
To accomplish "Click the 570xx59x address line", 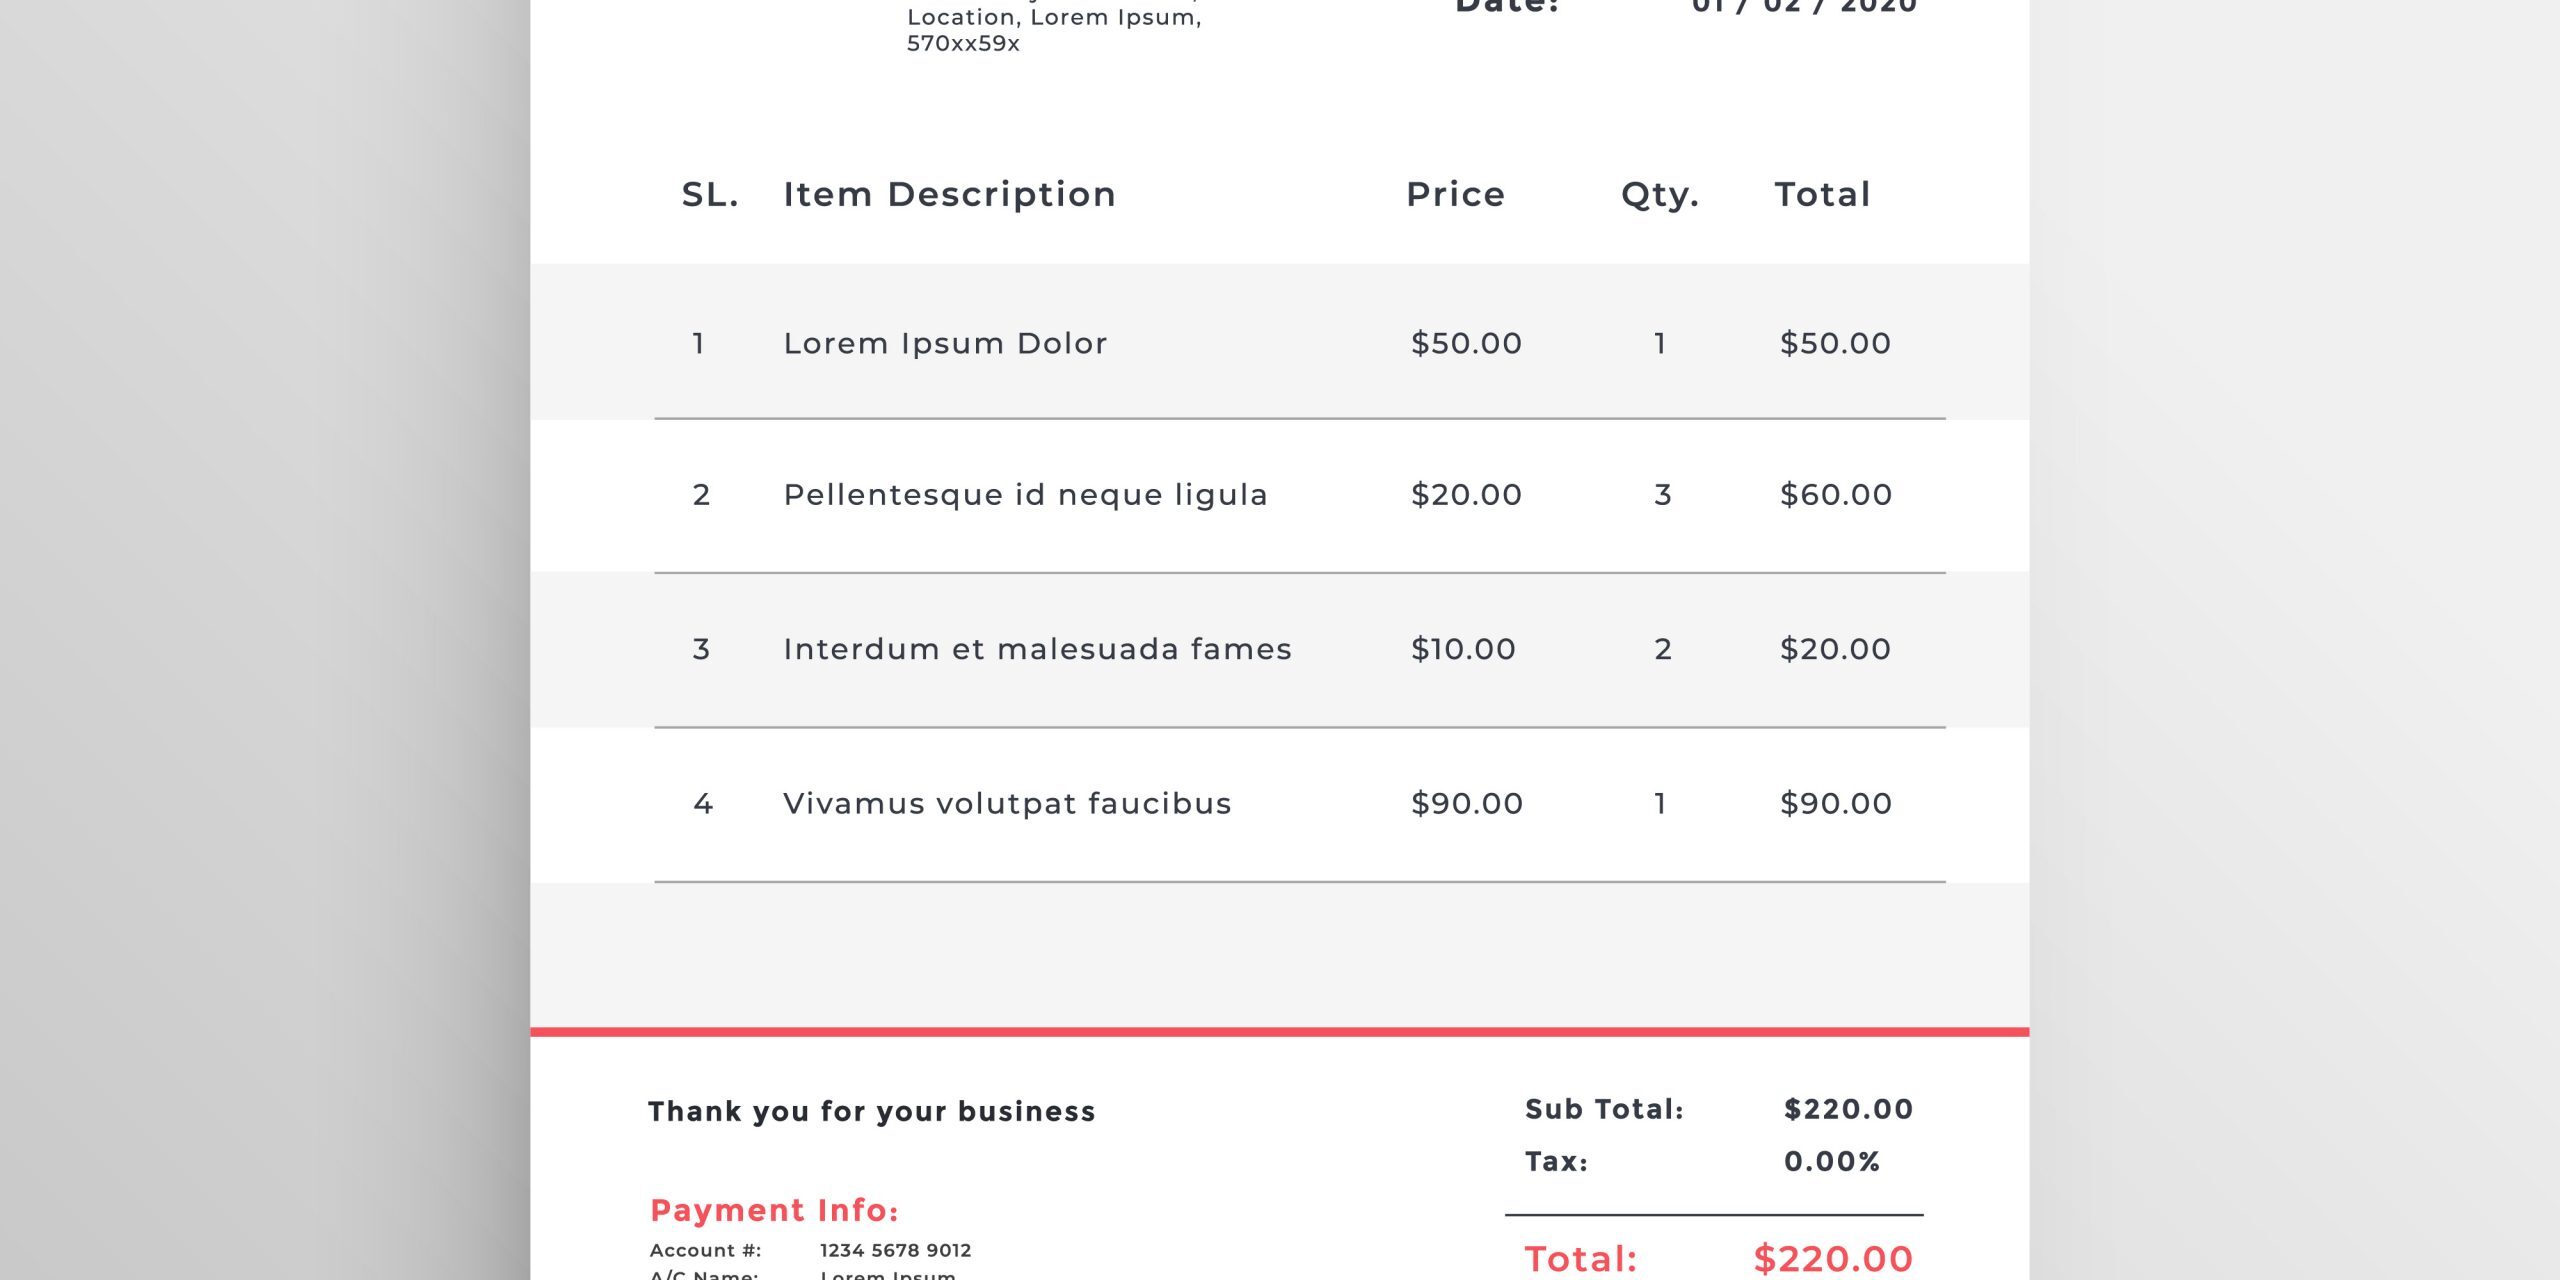I will 963,43.
